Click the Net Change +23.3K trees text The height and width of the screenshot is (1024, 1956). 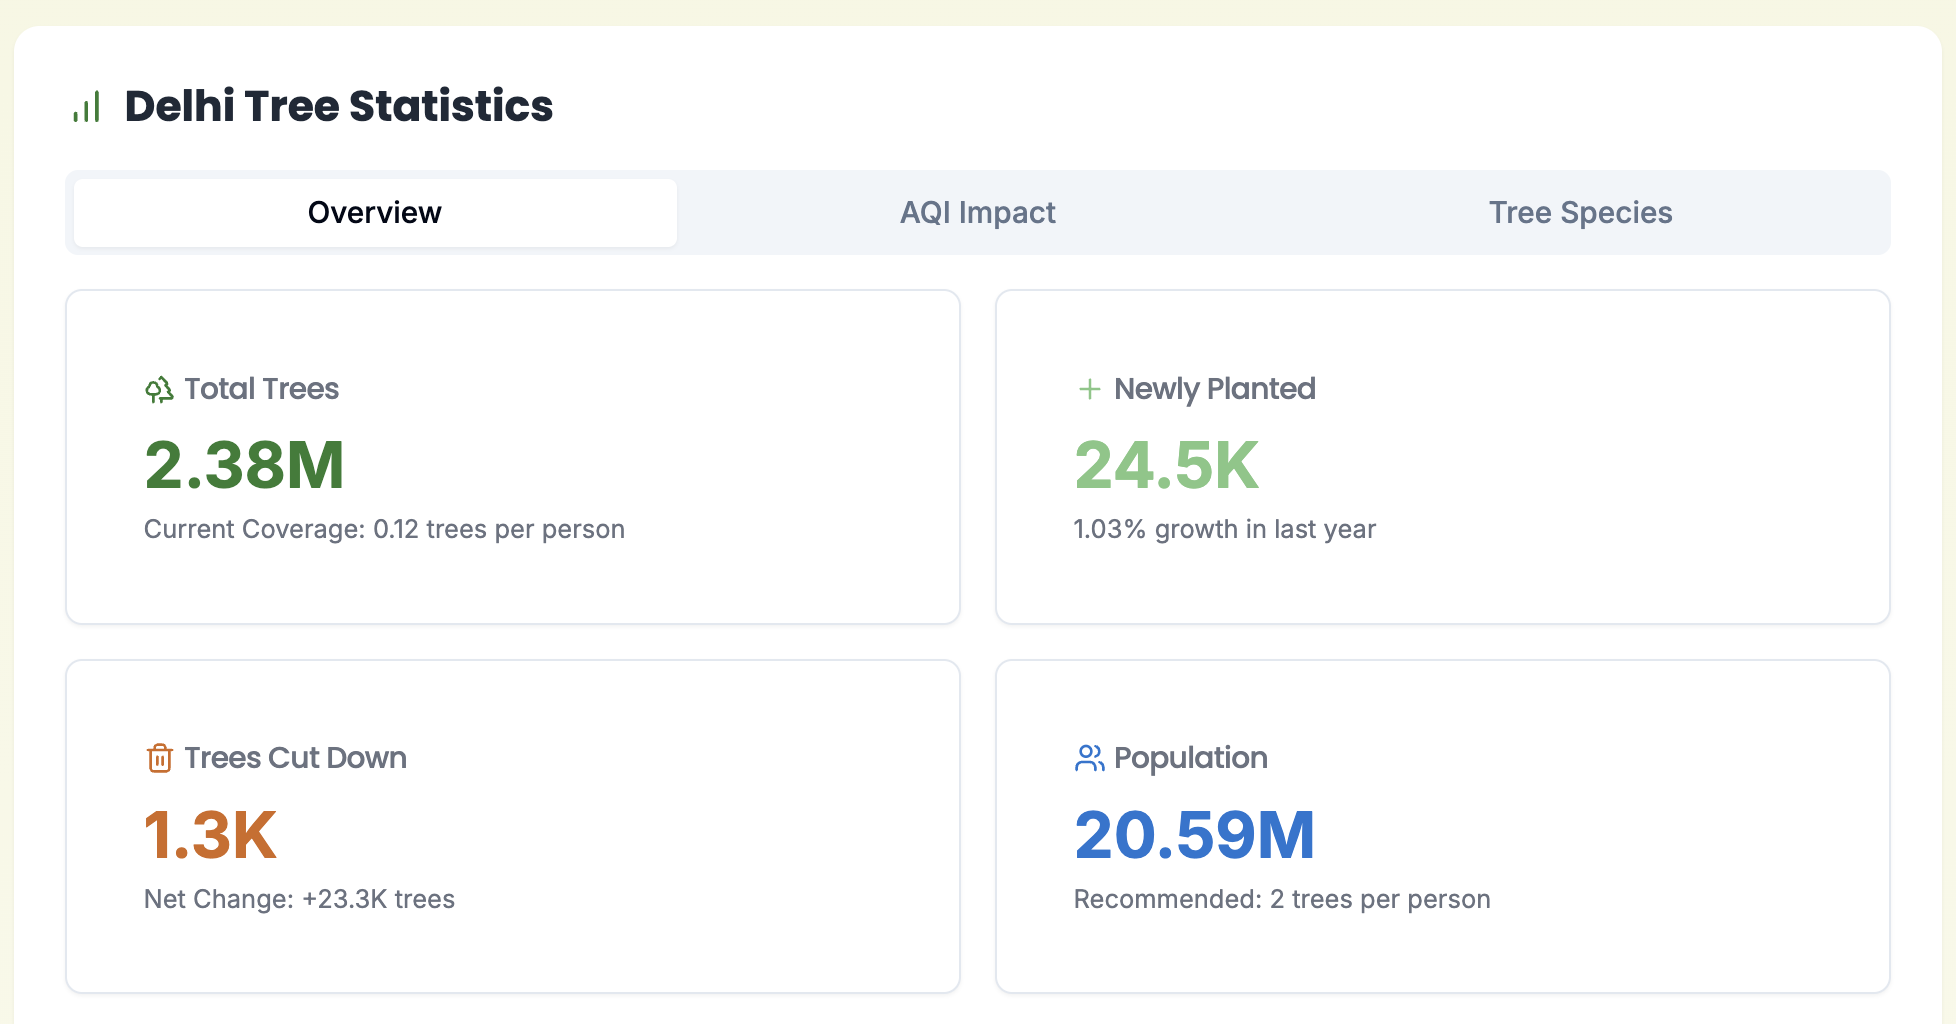[299, 899]
